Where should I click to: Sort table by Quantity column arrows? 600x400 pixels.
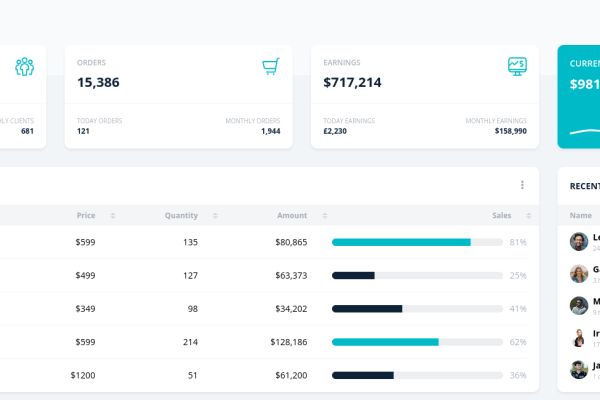tap(215, 216)
